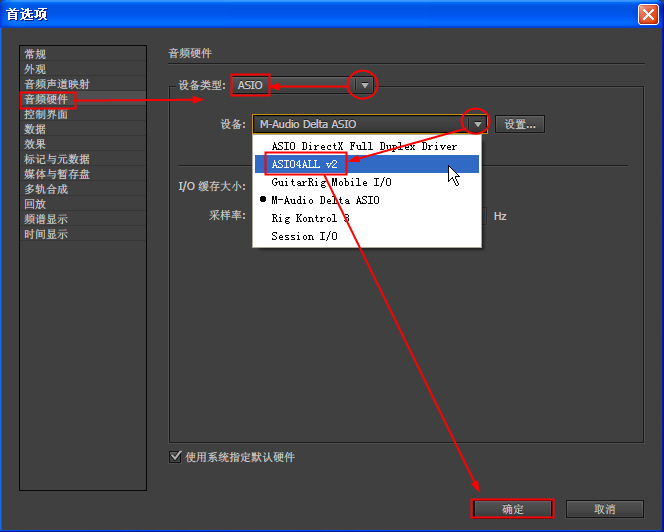
Task: Open the 常规 preferences category
Action: (x=83, y=54)
